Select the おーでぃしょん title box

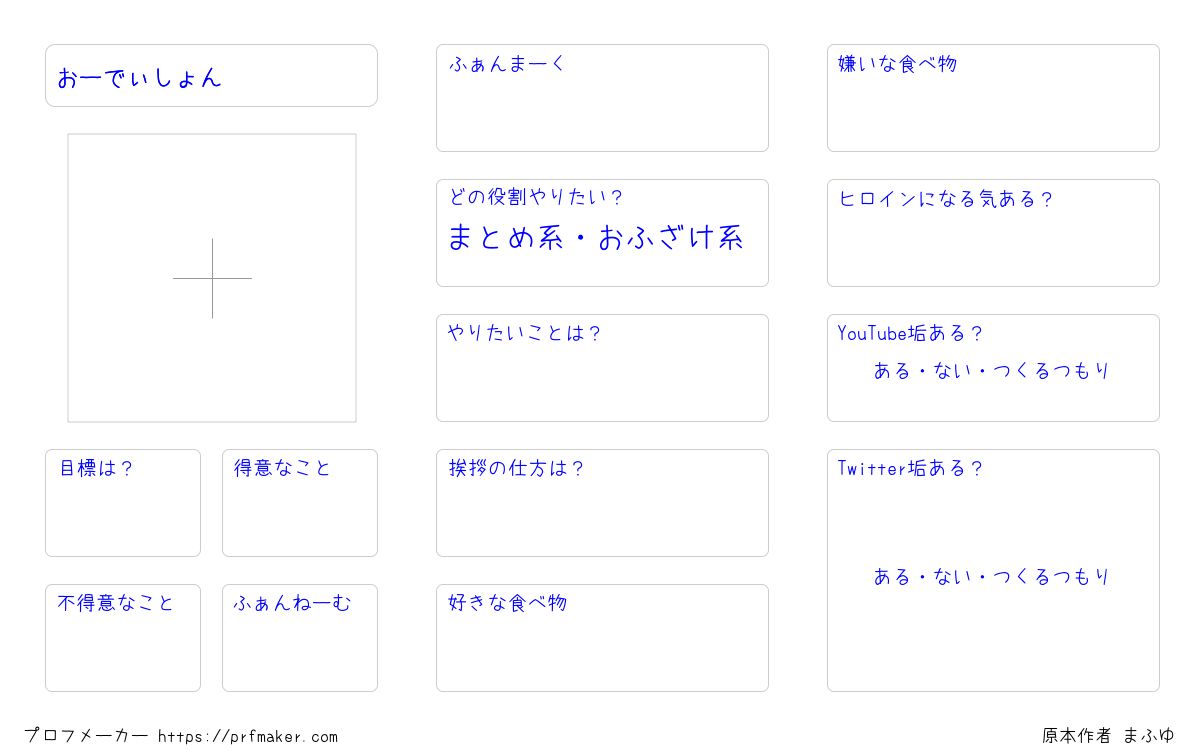click(x=211, y=75)
